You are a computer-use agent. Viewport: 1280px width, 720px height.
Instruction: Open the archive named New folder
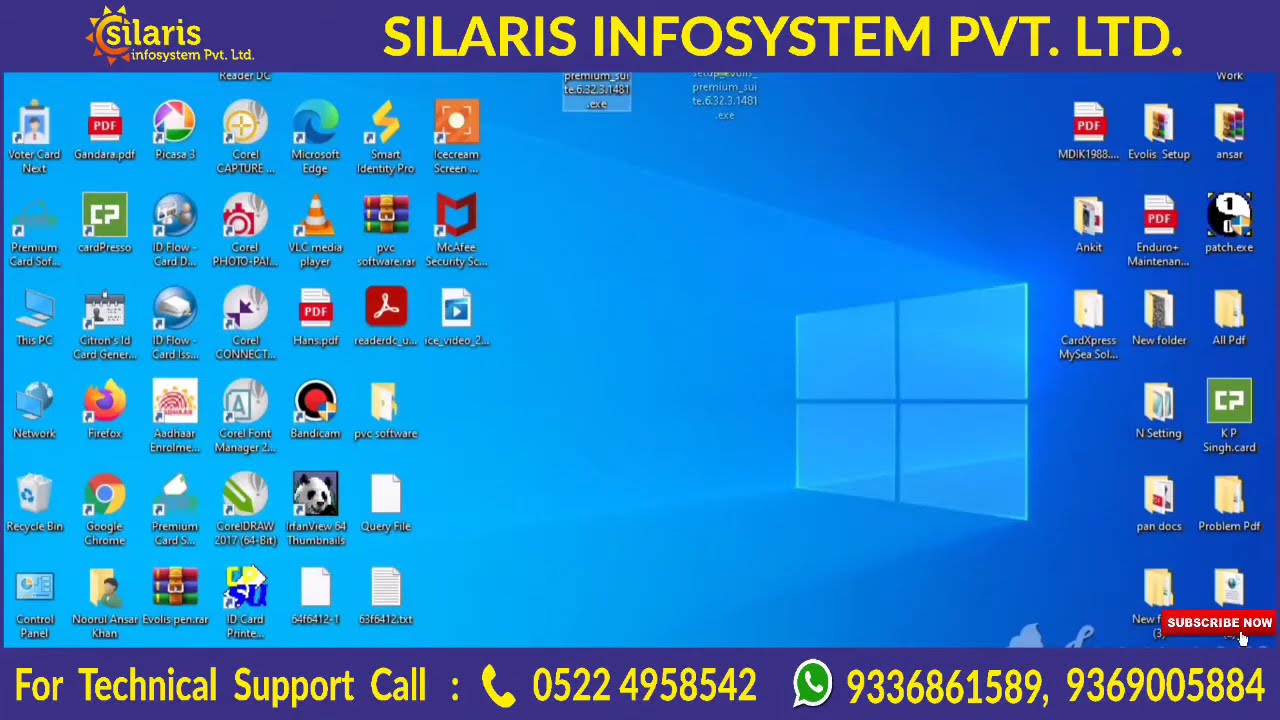point(1159,316)
